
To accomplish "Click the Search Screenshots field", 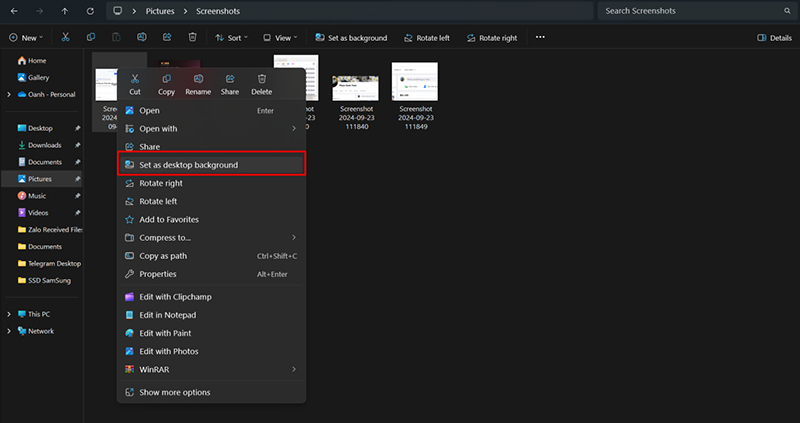I will [695, 11].
